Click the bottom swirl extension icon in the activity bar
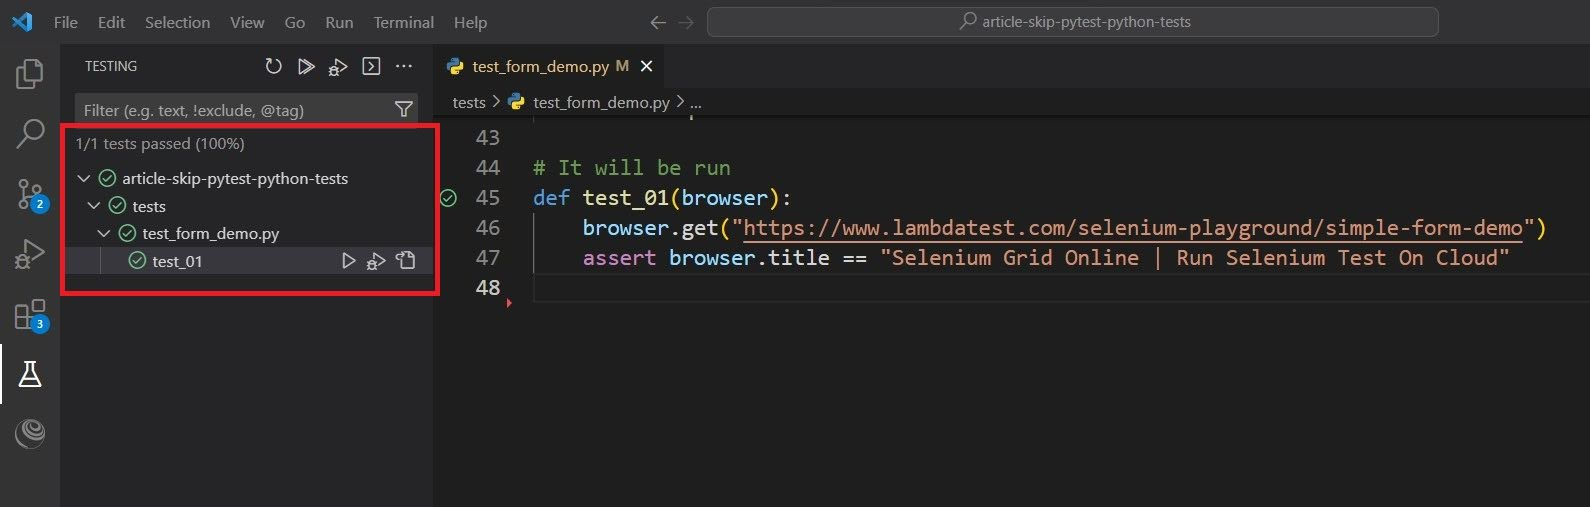Screen dimensions: 1590x507 coord(30,434)
